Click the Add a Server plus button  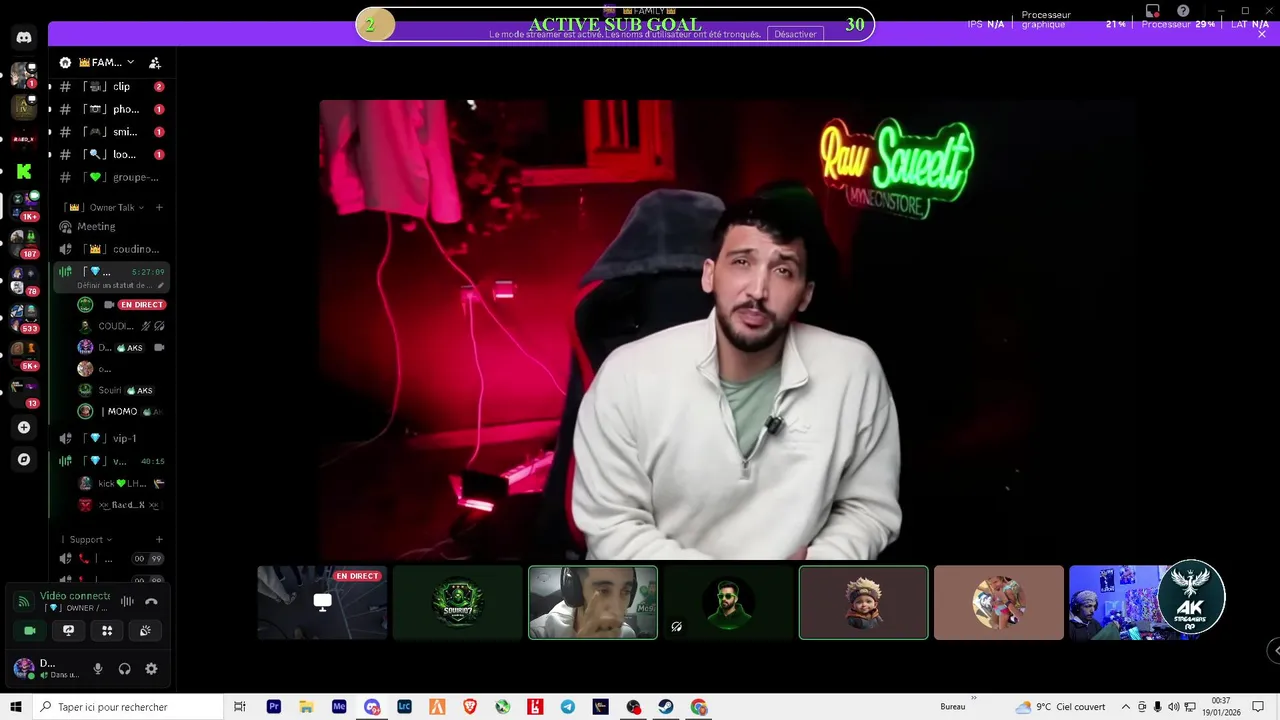tap(24, 427)
